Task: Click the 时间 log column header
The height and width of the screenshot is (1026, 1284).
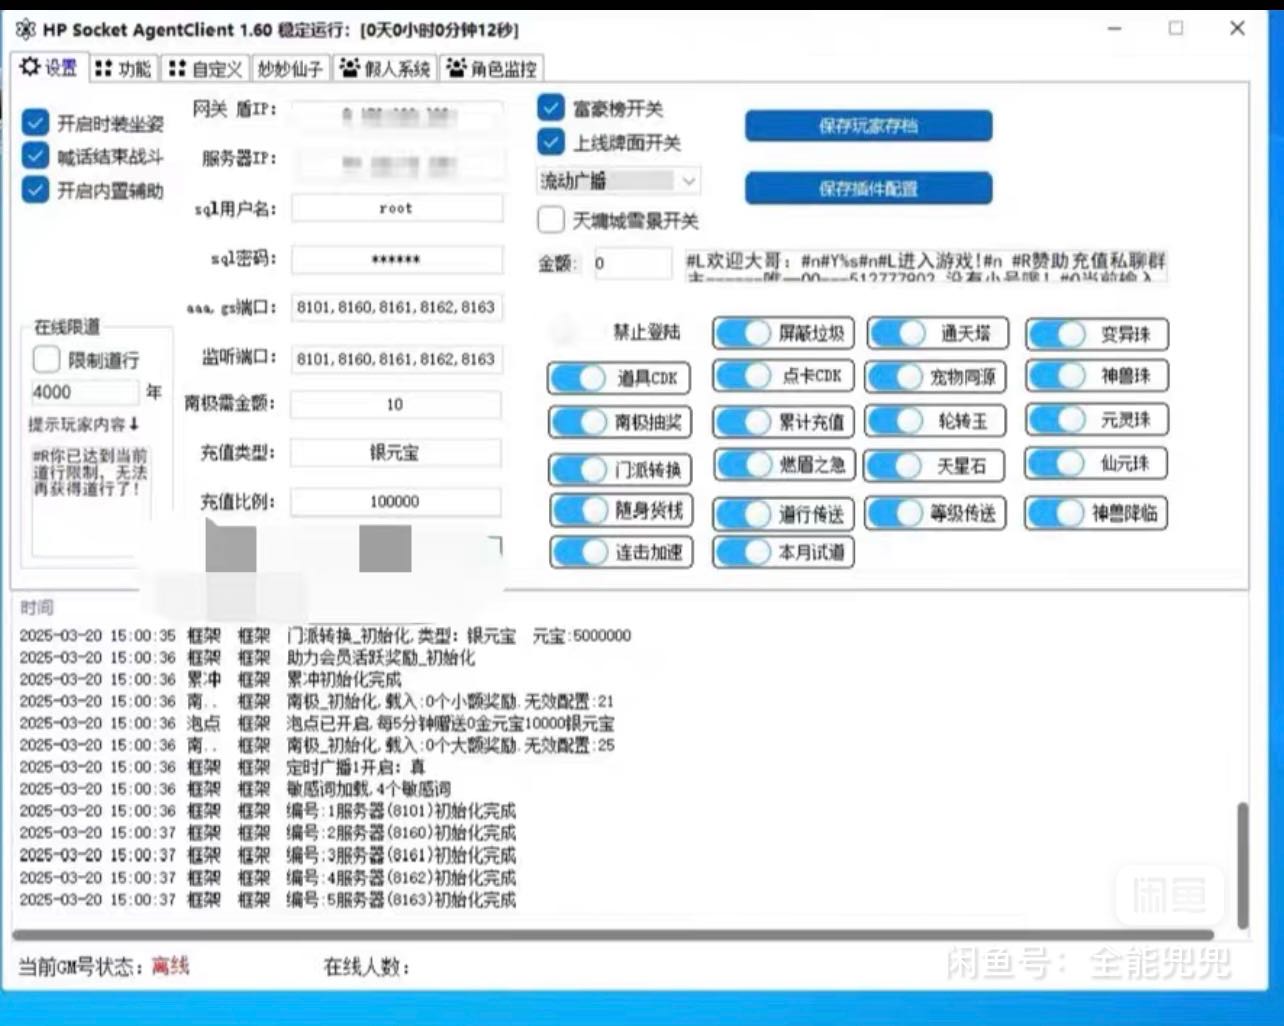Action: [x=37, y=607]
